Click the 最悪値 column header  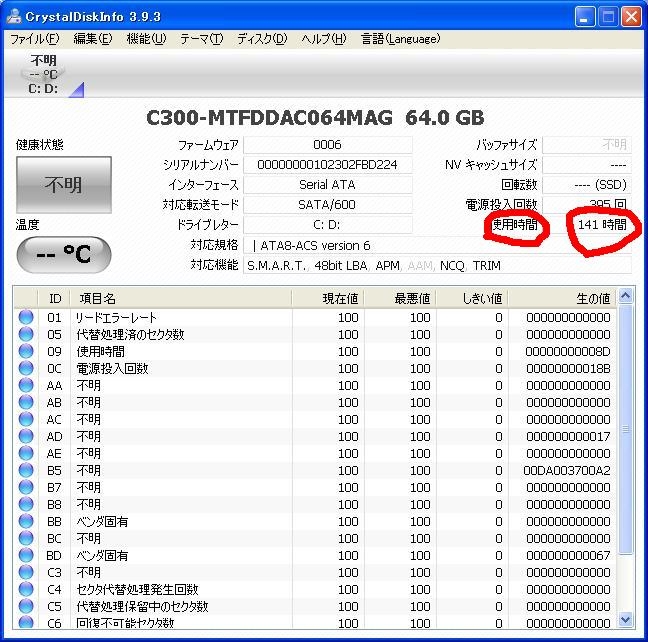click(400, 298)
